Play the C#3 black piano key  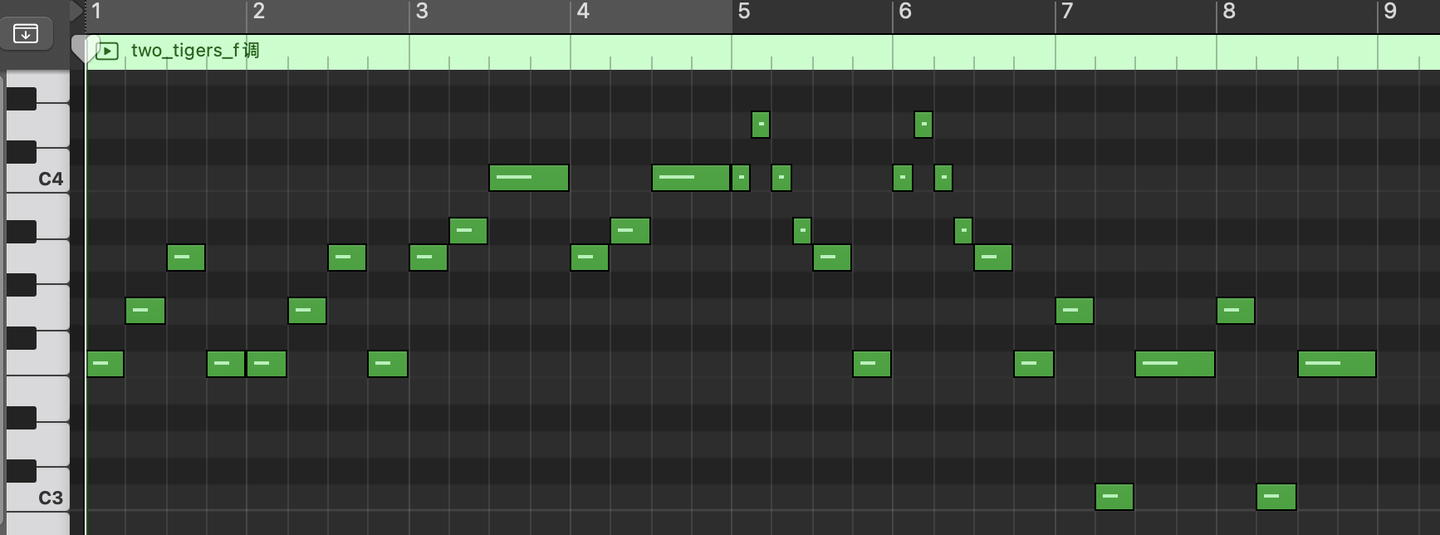(21, 470)
